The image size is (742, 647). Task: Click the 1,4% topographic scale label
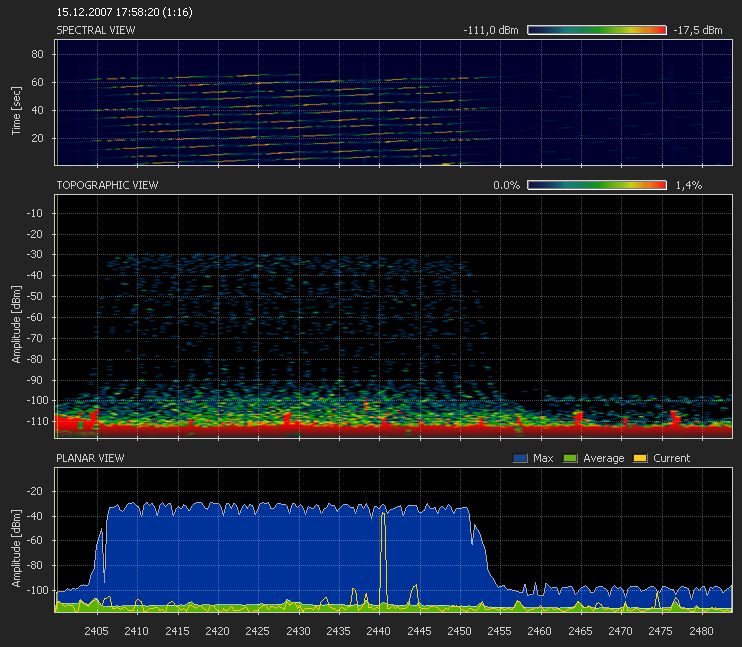[x=689, y=185]
